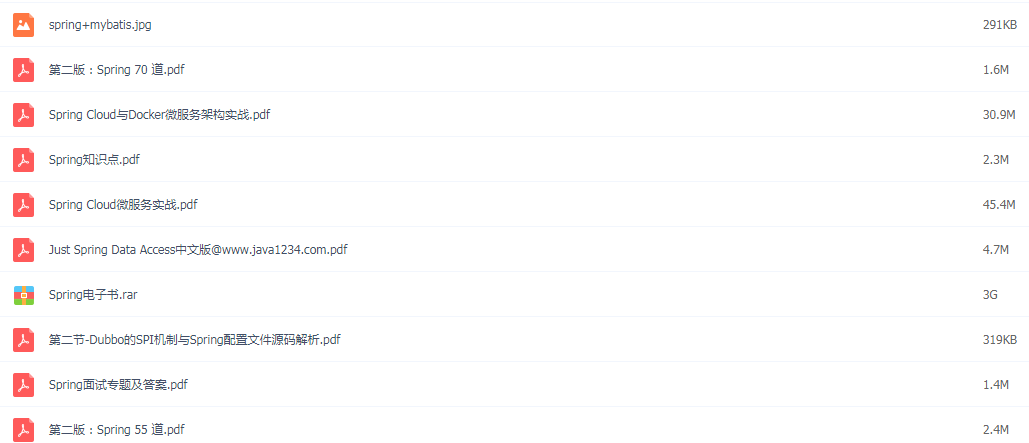Click the RAR archive icon for Spring电子书.rar

click(x=24, y=295)
